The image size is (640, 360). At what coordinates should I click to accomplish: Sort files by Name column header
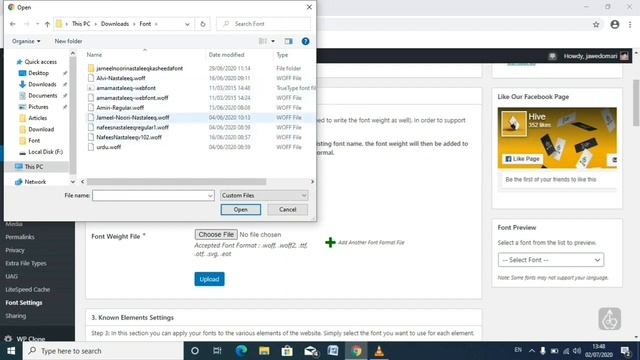point(94,55)
